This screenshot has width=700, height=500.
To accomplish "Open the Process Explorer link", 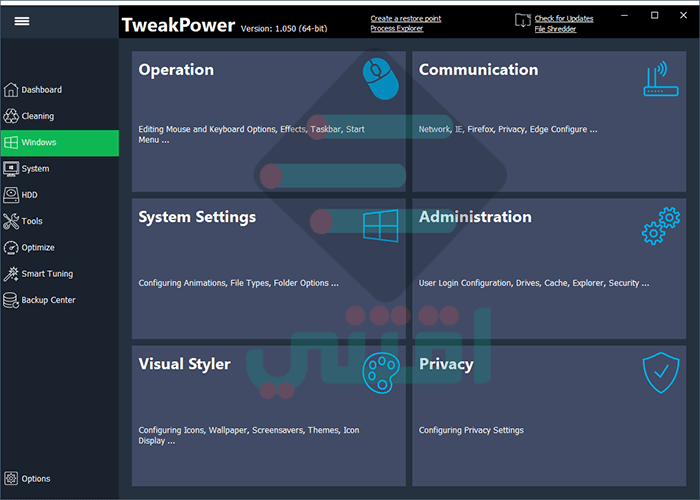I will [x=397, y=29].
